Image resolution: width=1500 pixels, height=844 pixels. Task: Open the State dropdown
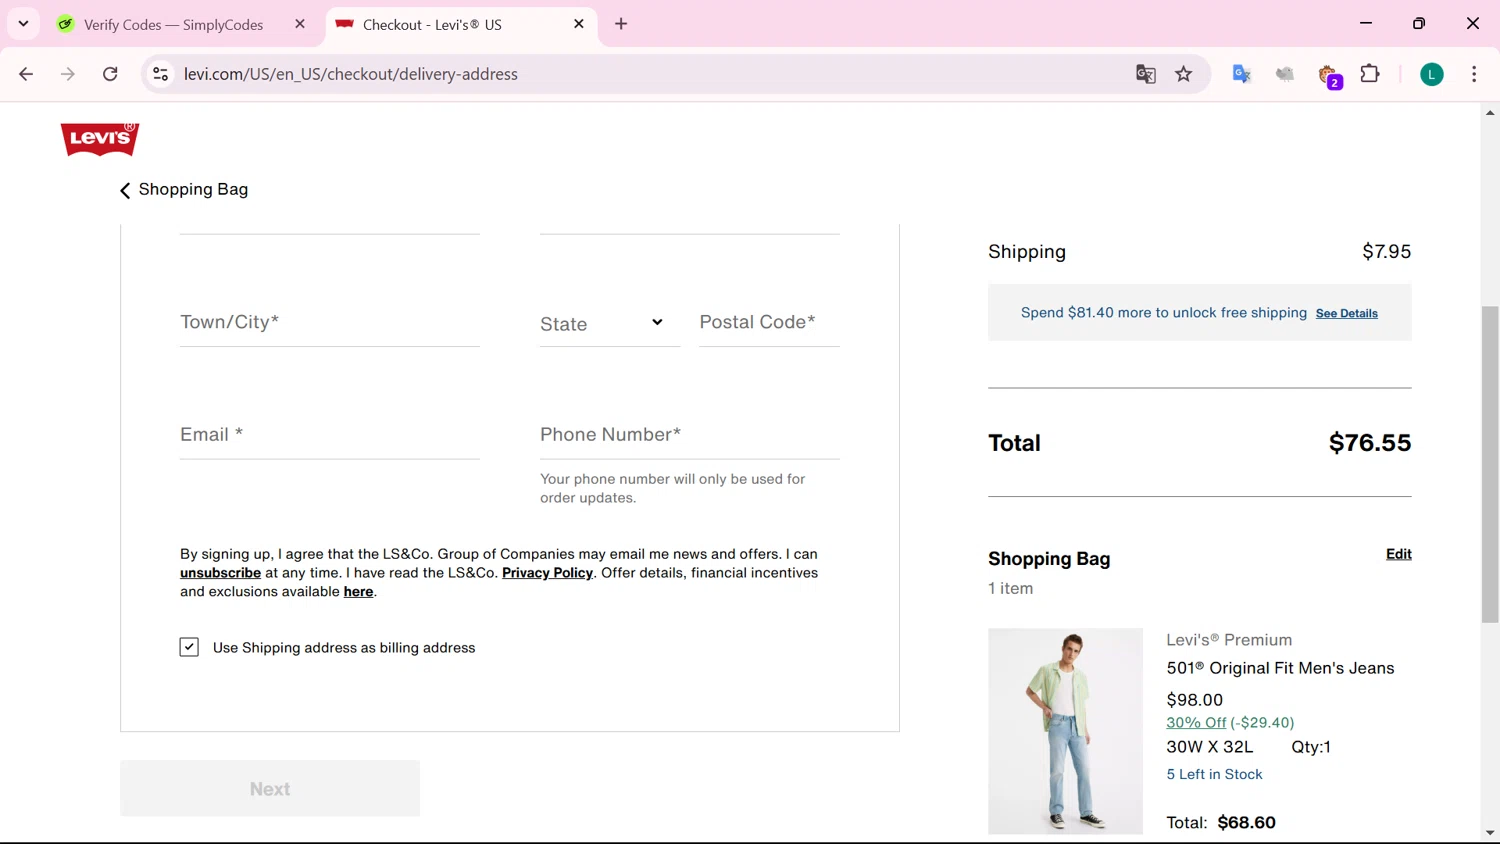tap(610, 324)
